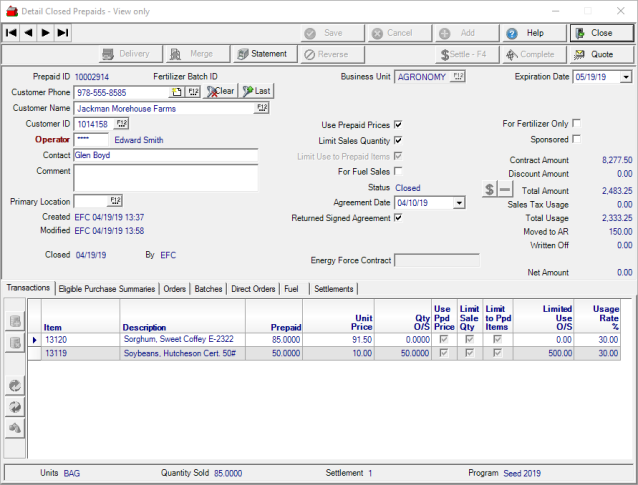The height and width of the screenshot is (485, 638).
Task: Open the Statement report
Action: [x=262, y=54]
